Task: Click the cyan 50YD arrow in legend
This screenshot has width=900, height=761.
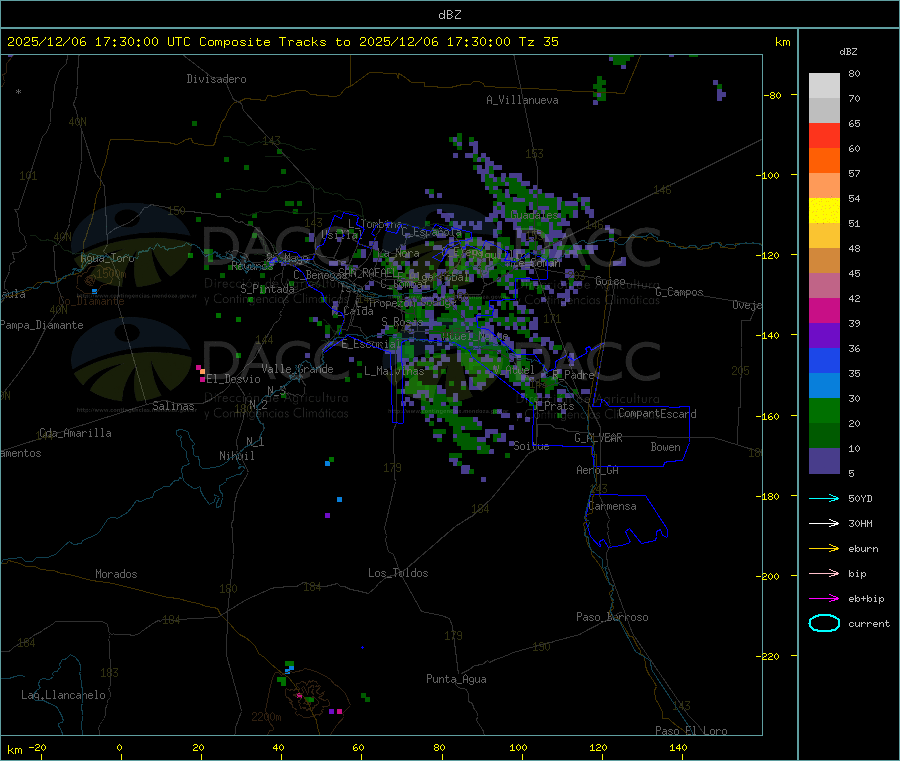Action: pyautogui.click(x=824, y=498)
